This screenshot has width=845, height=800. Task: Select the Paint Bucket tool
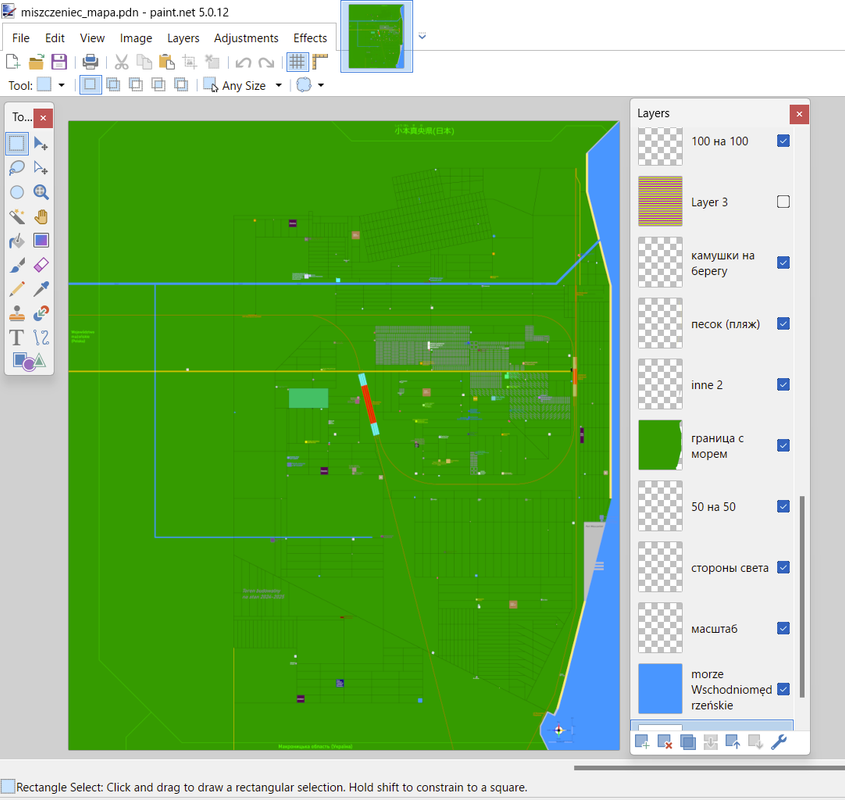tap(17, 241)
